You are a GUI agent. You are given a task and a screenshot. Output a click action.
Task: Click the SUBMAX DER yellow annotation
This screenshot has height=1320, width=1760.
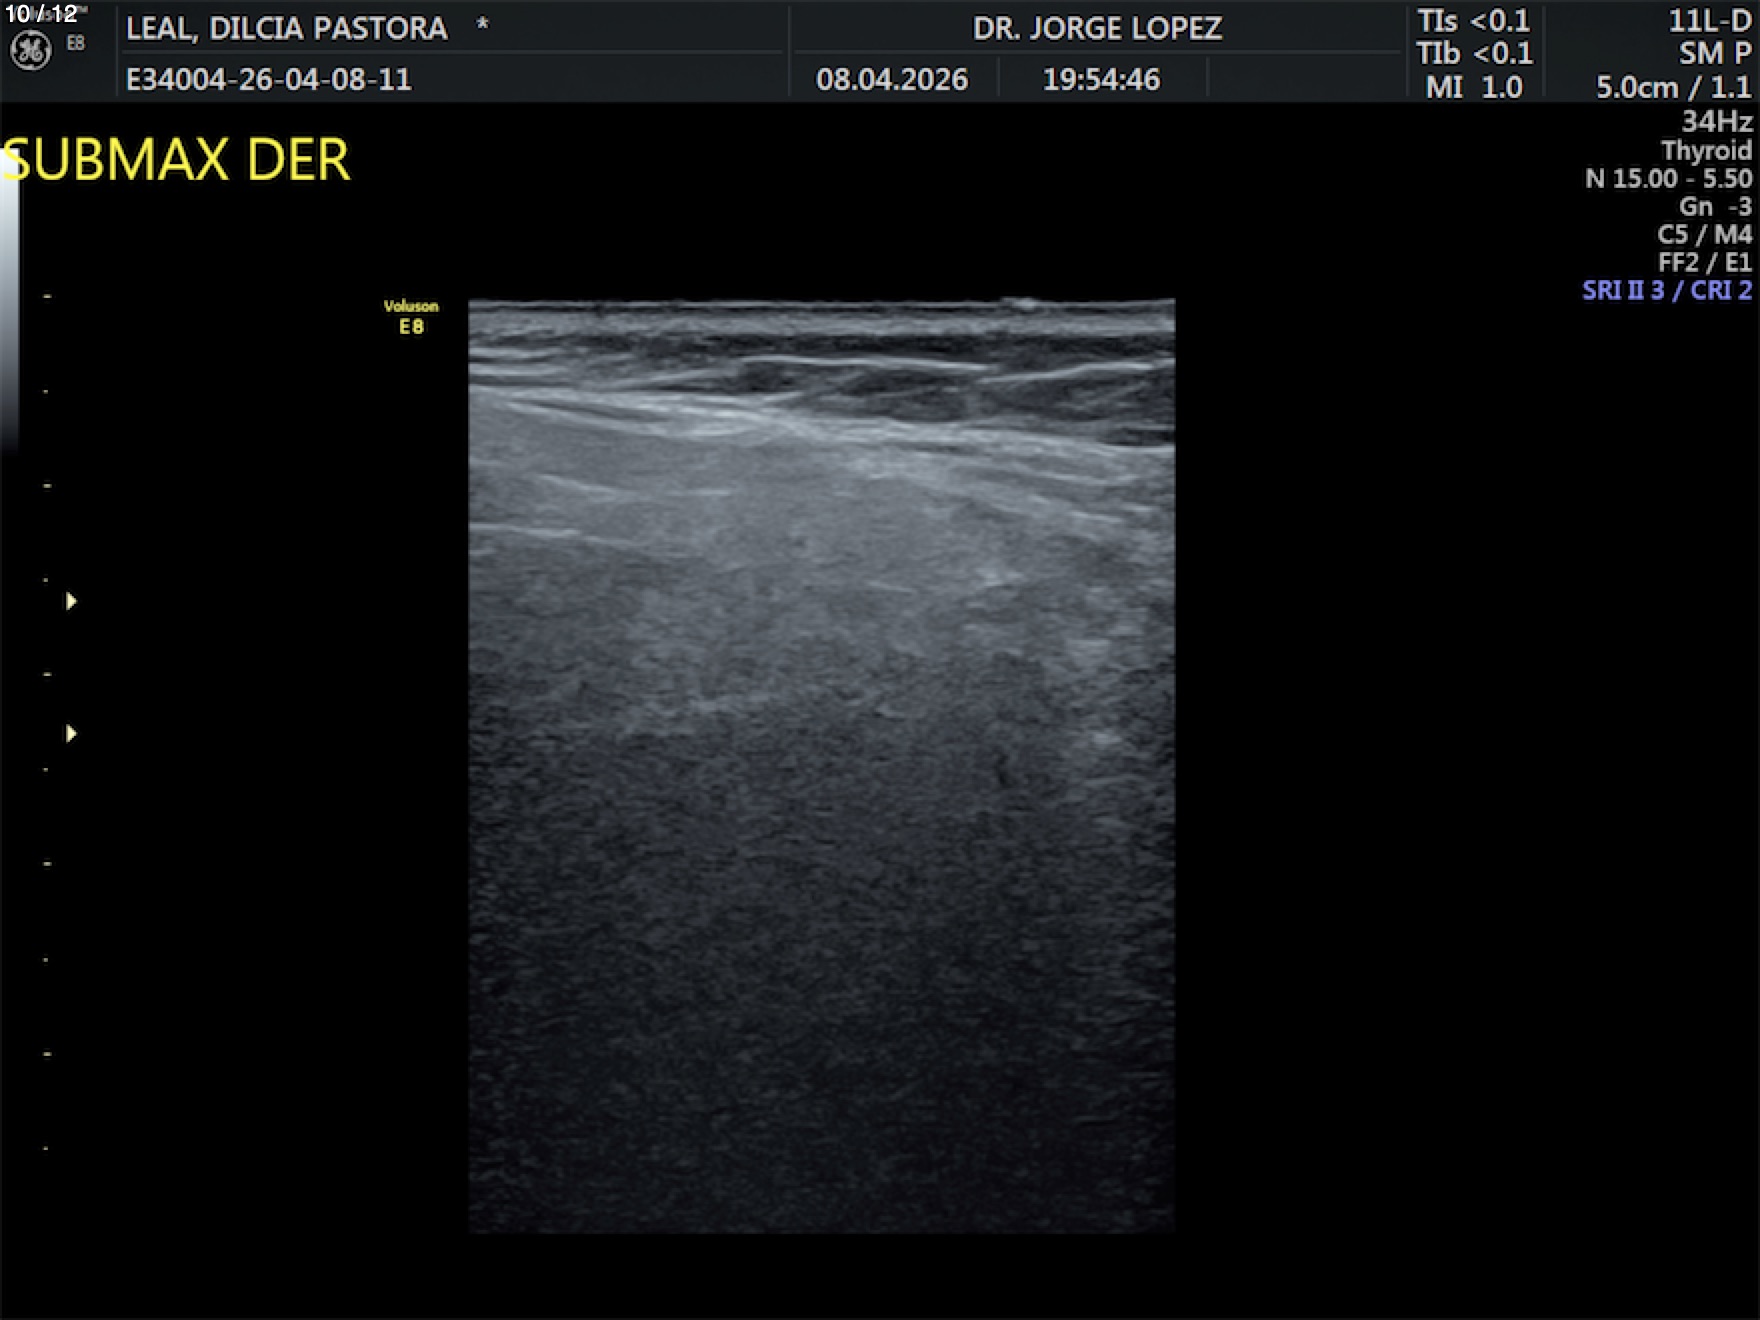point(178,160)
